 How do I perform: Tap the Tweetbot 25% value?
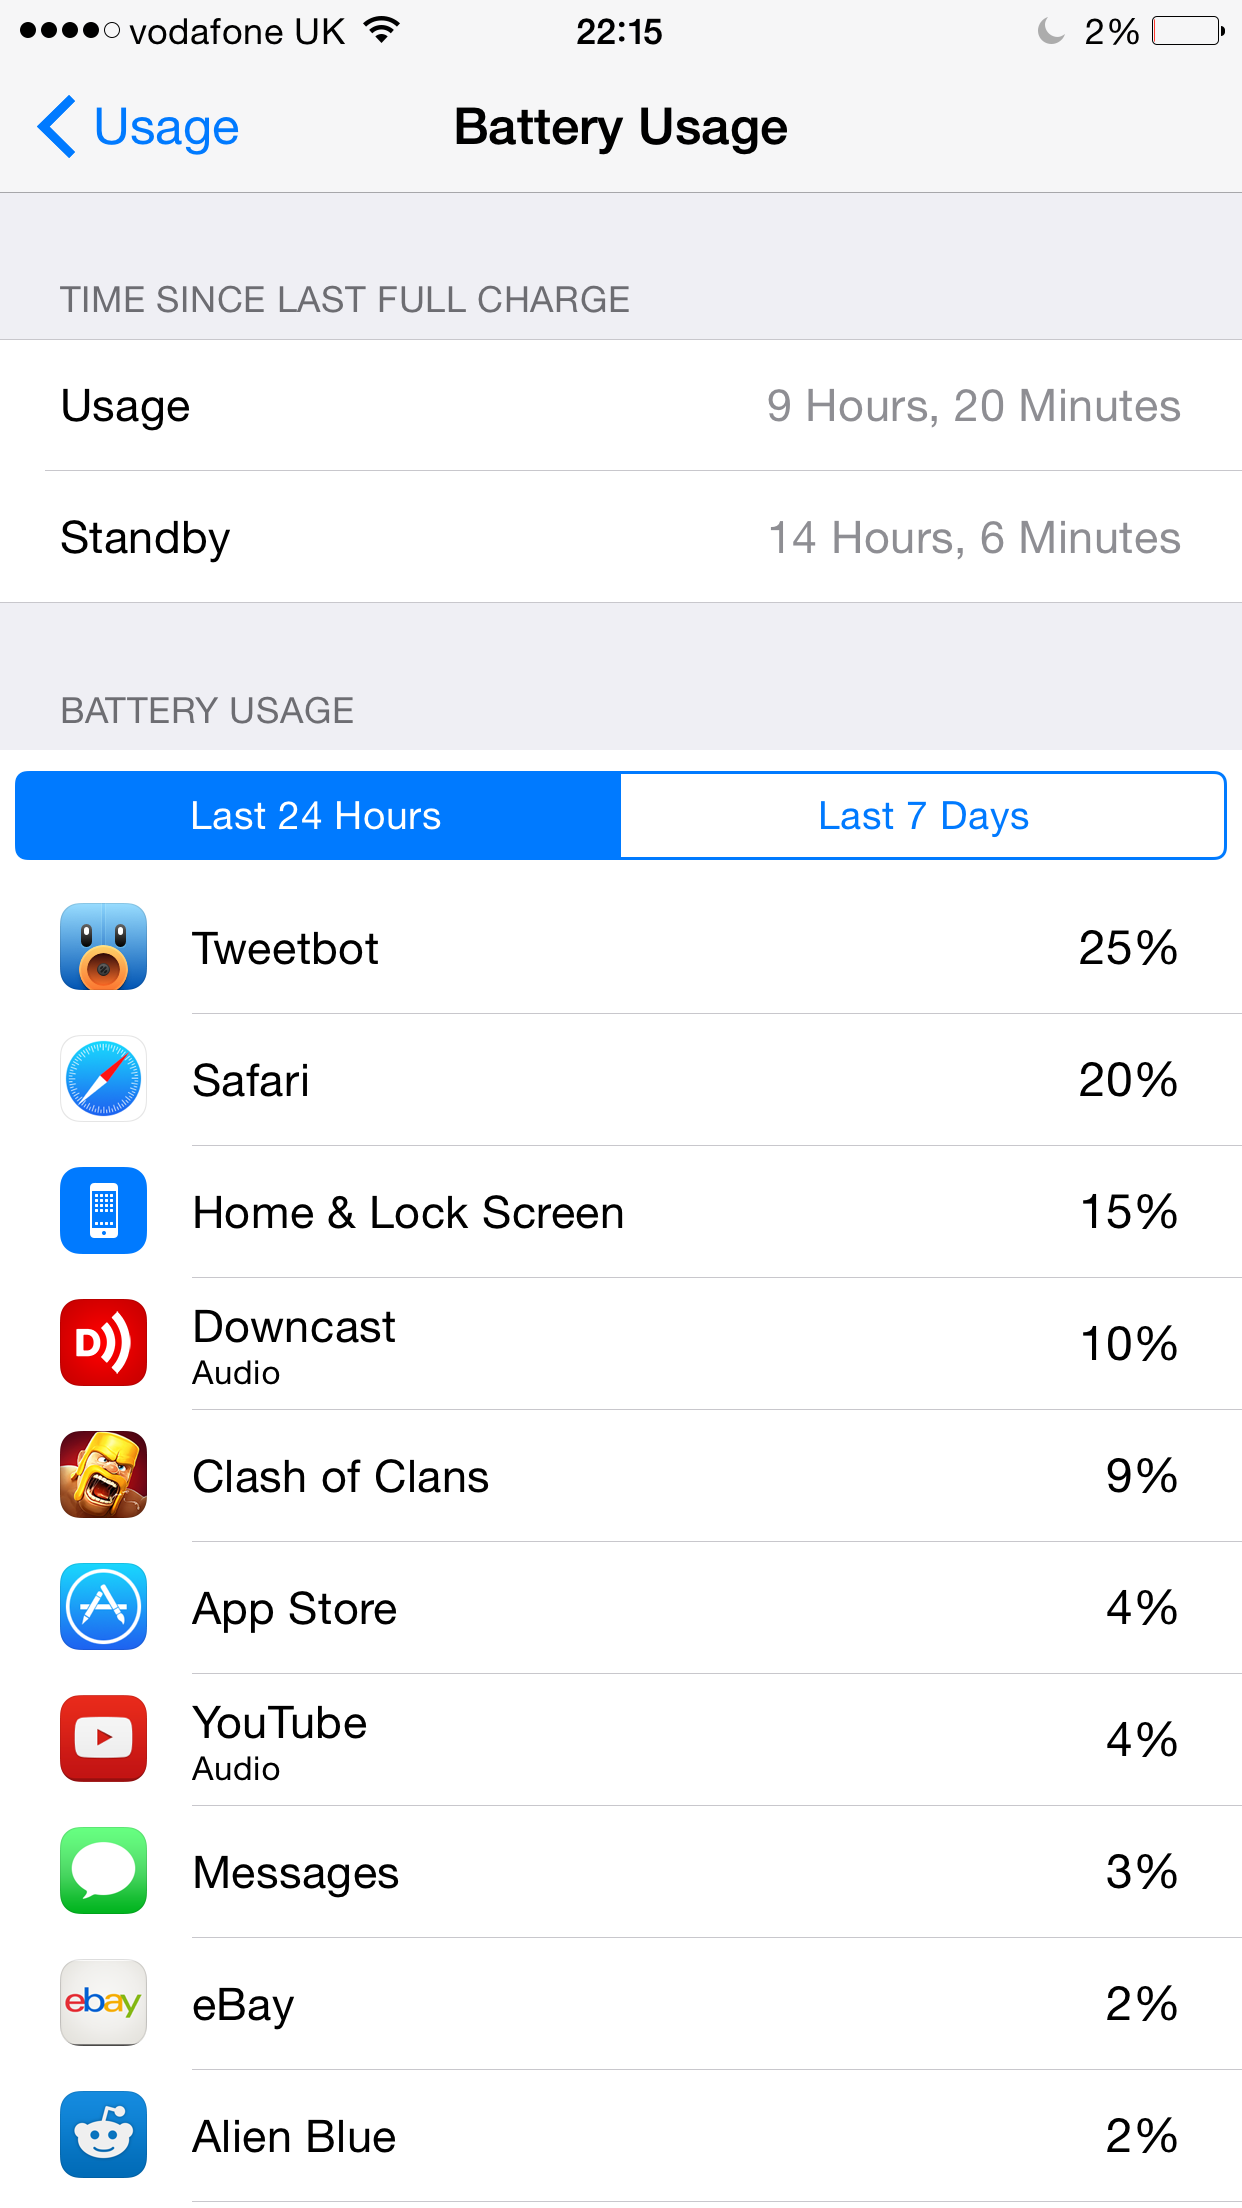click(x=1128, y=948)
